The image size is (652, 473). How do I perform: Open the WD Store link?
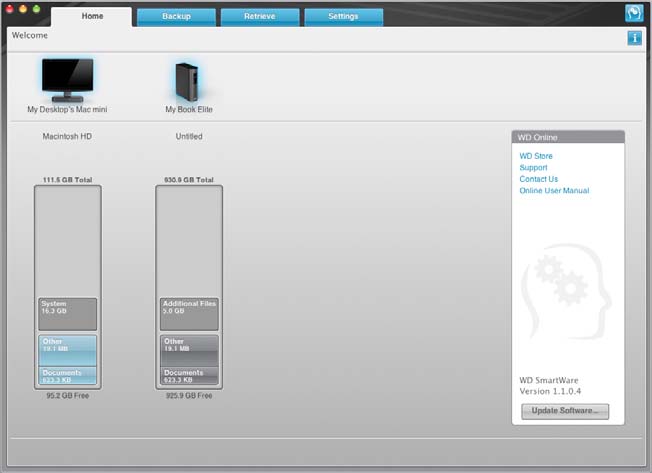pos(536,156)
